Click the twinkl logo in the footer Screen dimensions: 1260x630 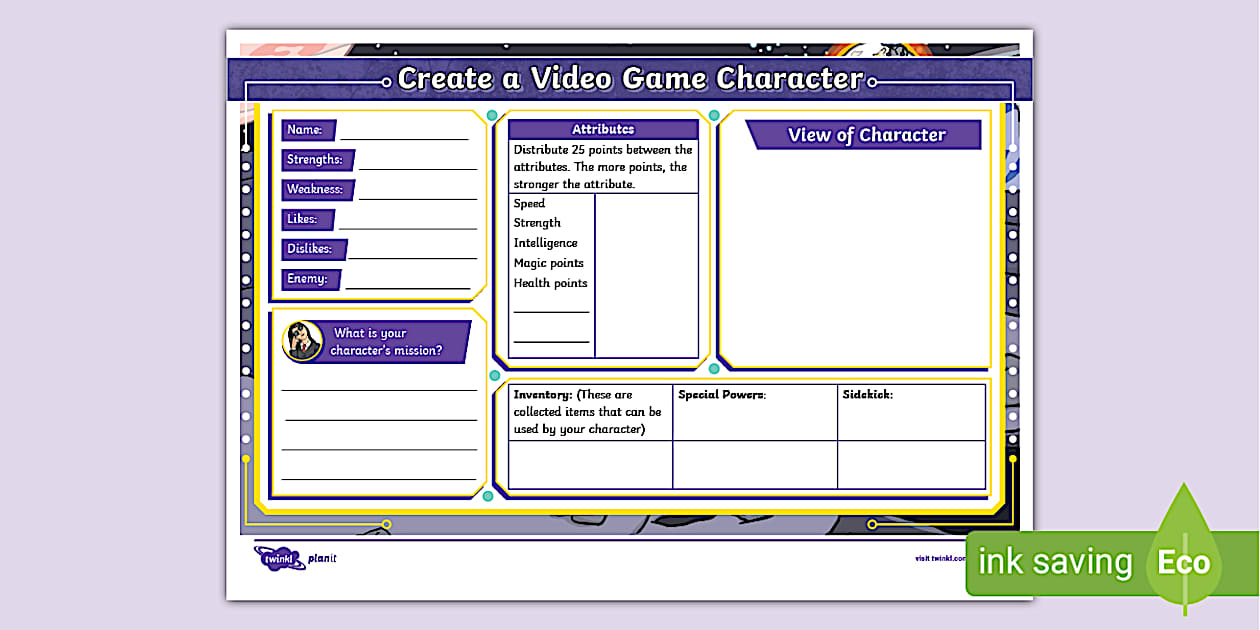tap(279, 558)
